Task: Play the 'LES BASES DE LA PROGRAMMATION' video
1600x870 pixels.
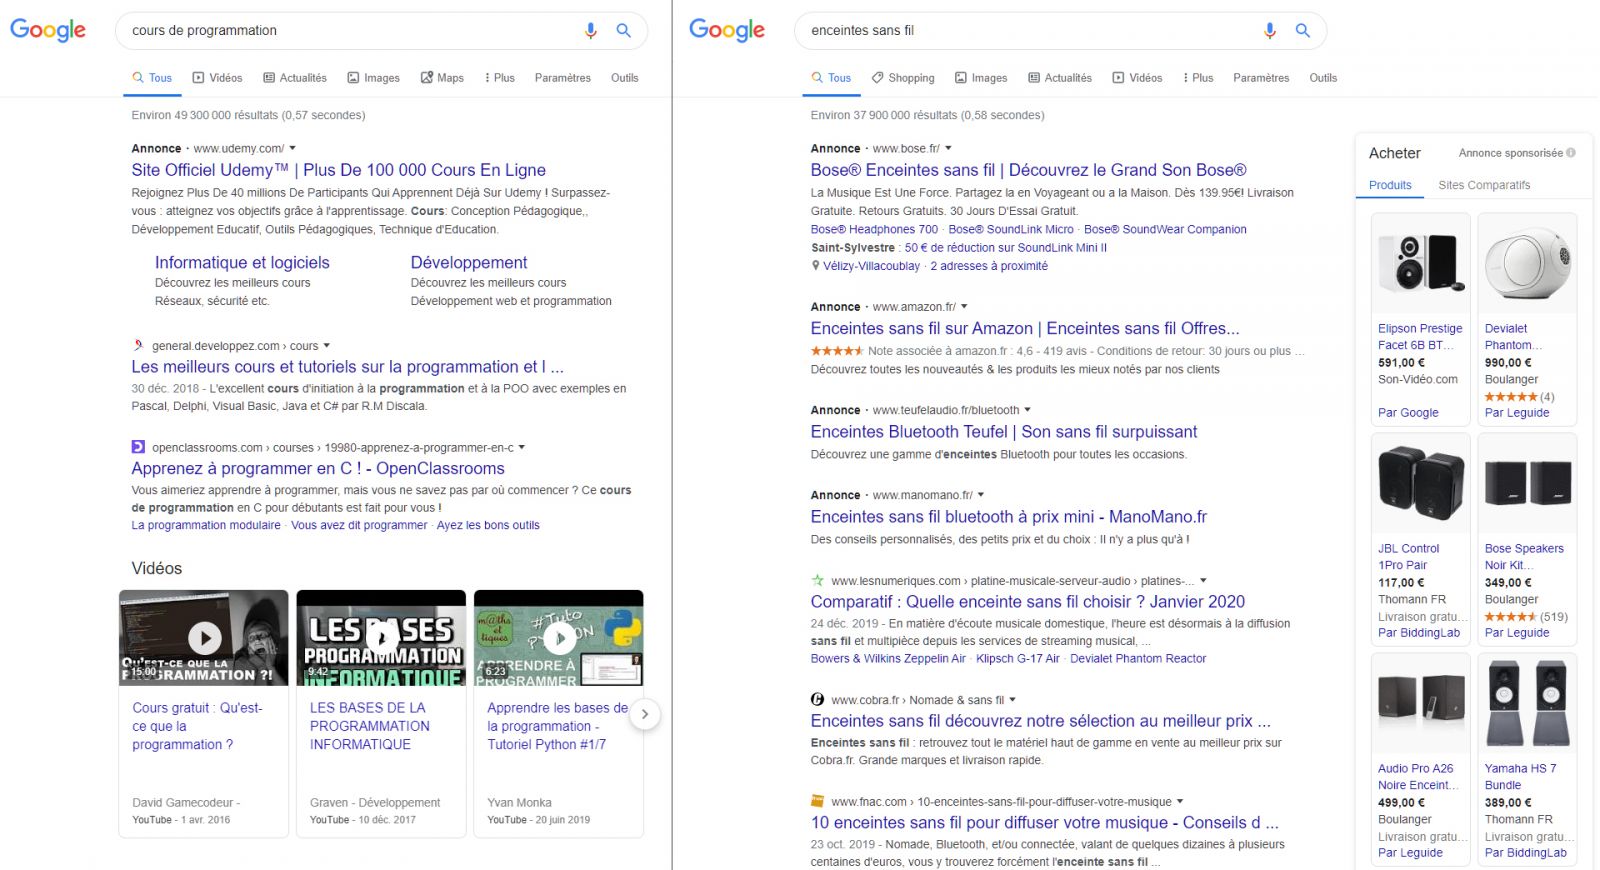Action: (381, 637)
